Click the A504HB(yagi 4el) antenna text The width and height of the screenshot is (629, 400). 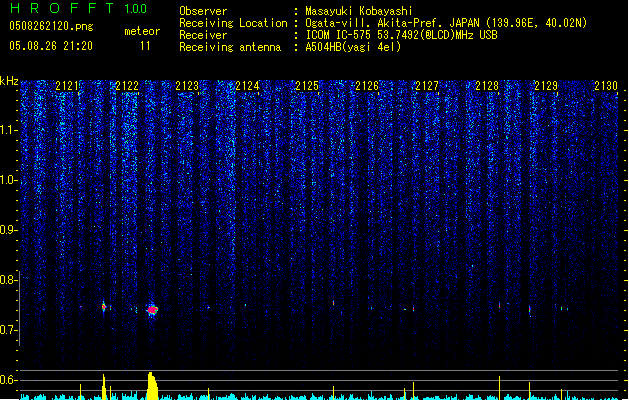[x=353, y=47]
